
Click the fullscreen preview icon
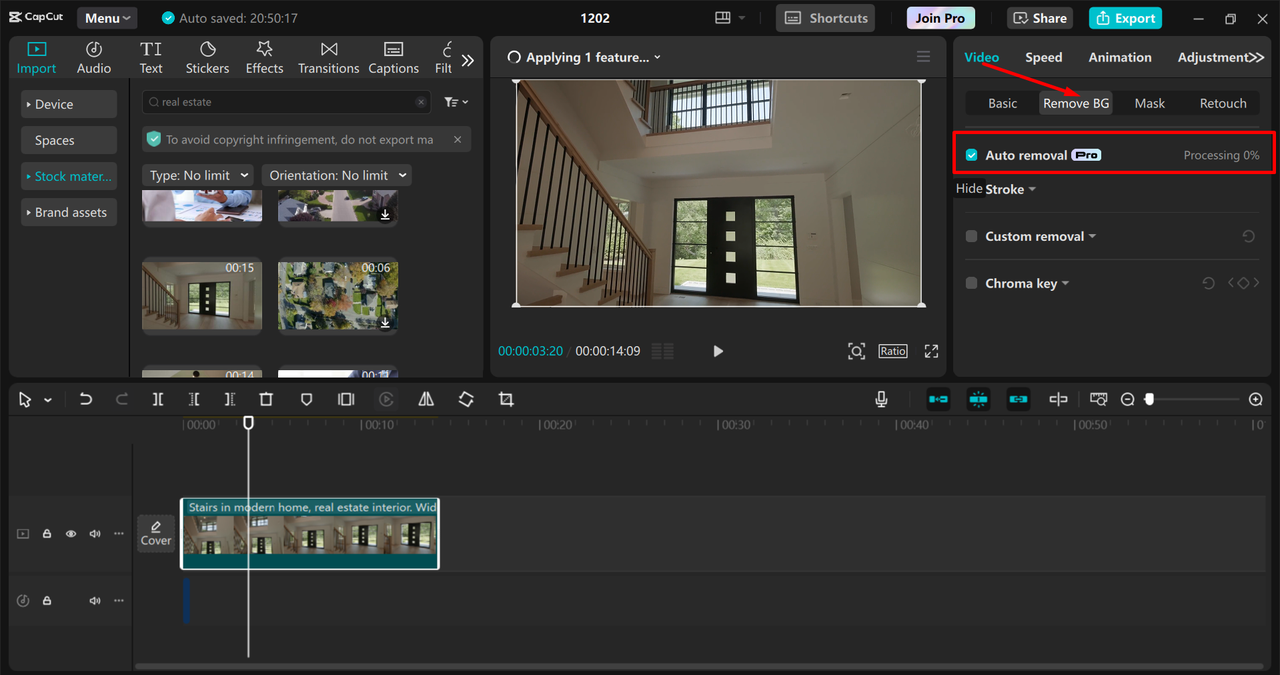tap(931, 351)
